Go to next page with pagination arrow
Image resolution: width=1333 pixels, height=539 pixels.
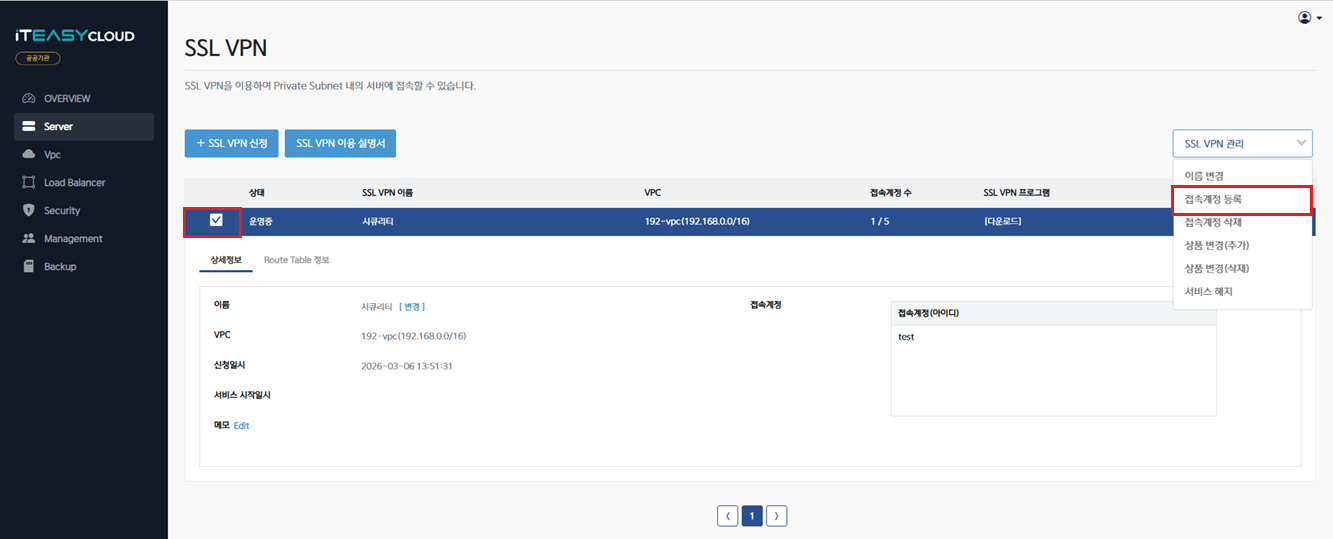[x=776, y=516]
